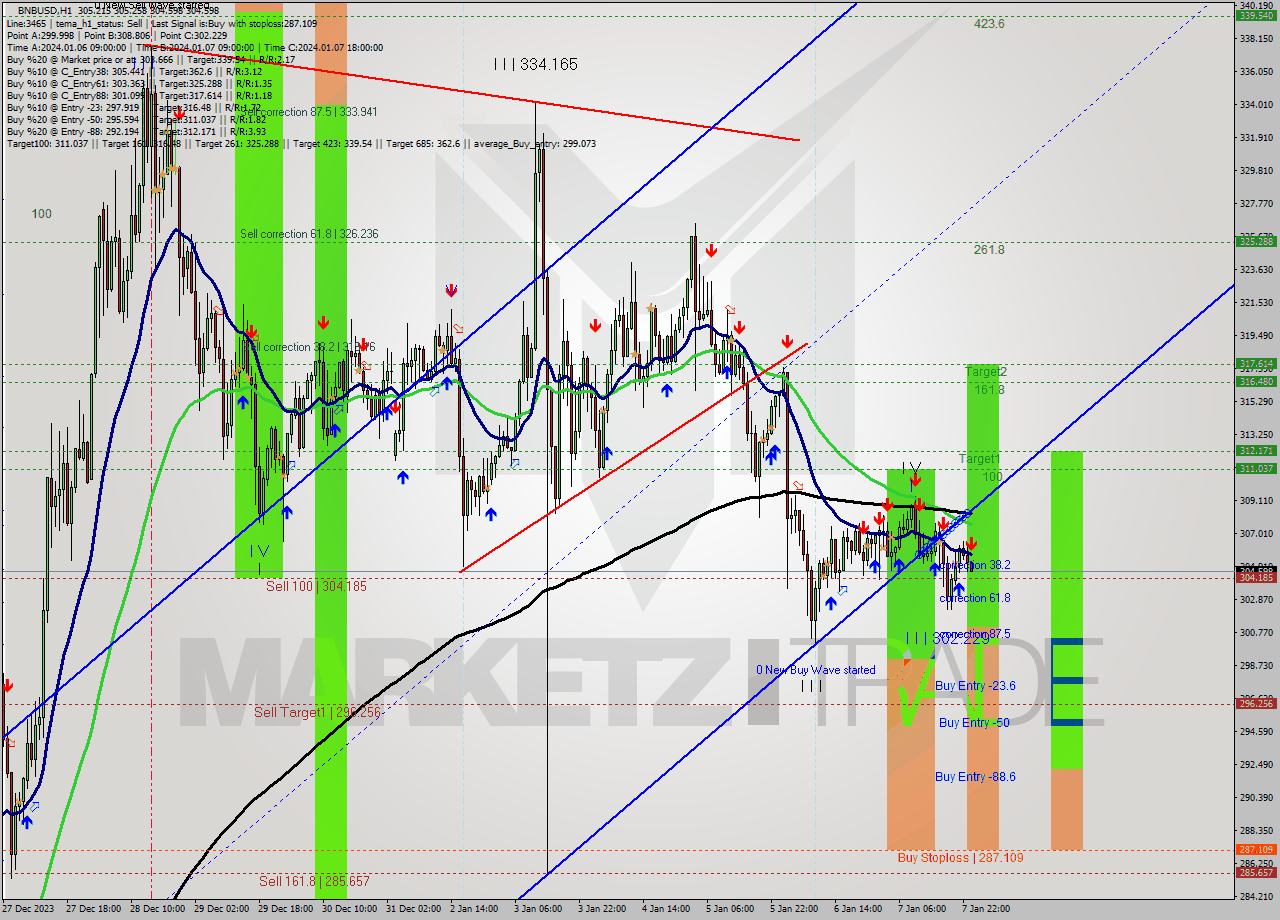Select the 'Buy Entry -88.6' label
The width and height of the screenshot is (1280, 920).
[x=975, y=776]
